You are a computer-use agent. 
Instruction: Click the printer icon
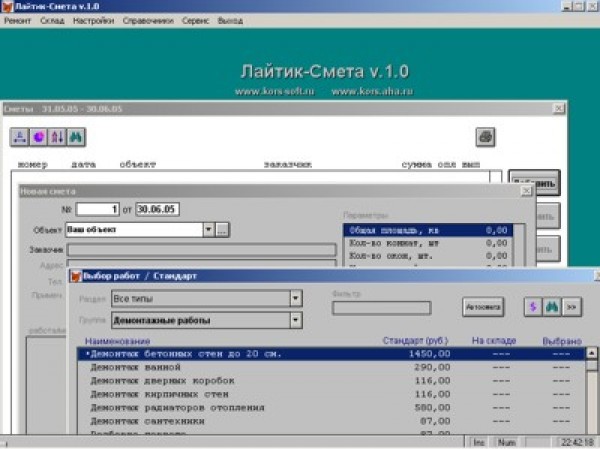click(x=485, y=136)
